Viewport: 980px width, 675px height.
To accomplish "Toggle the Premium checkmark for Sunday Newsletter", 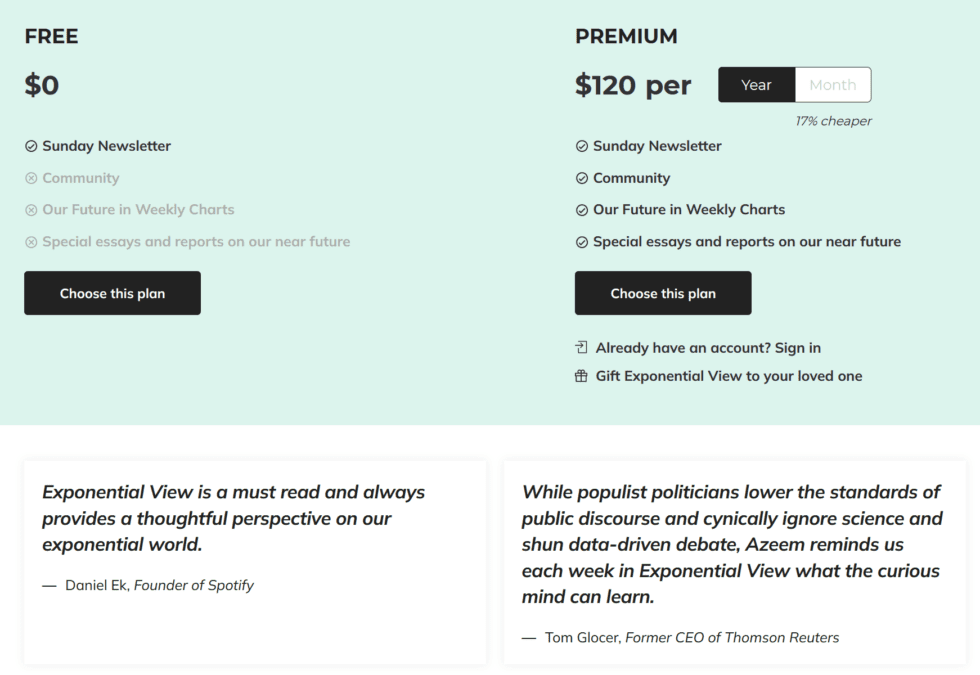I will click(581, 146).
